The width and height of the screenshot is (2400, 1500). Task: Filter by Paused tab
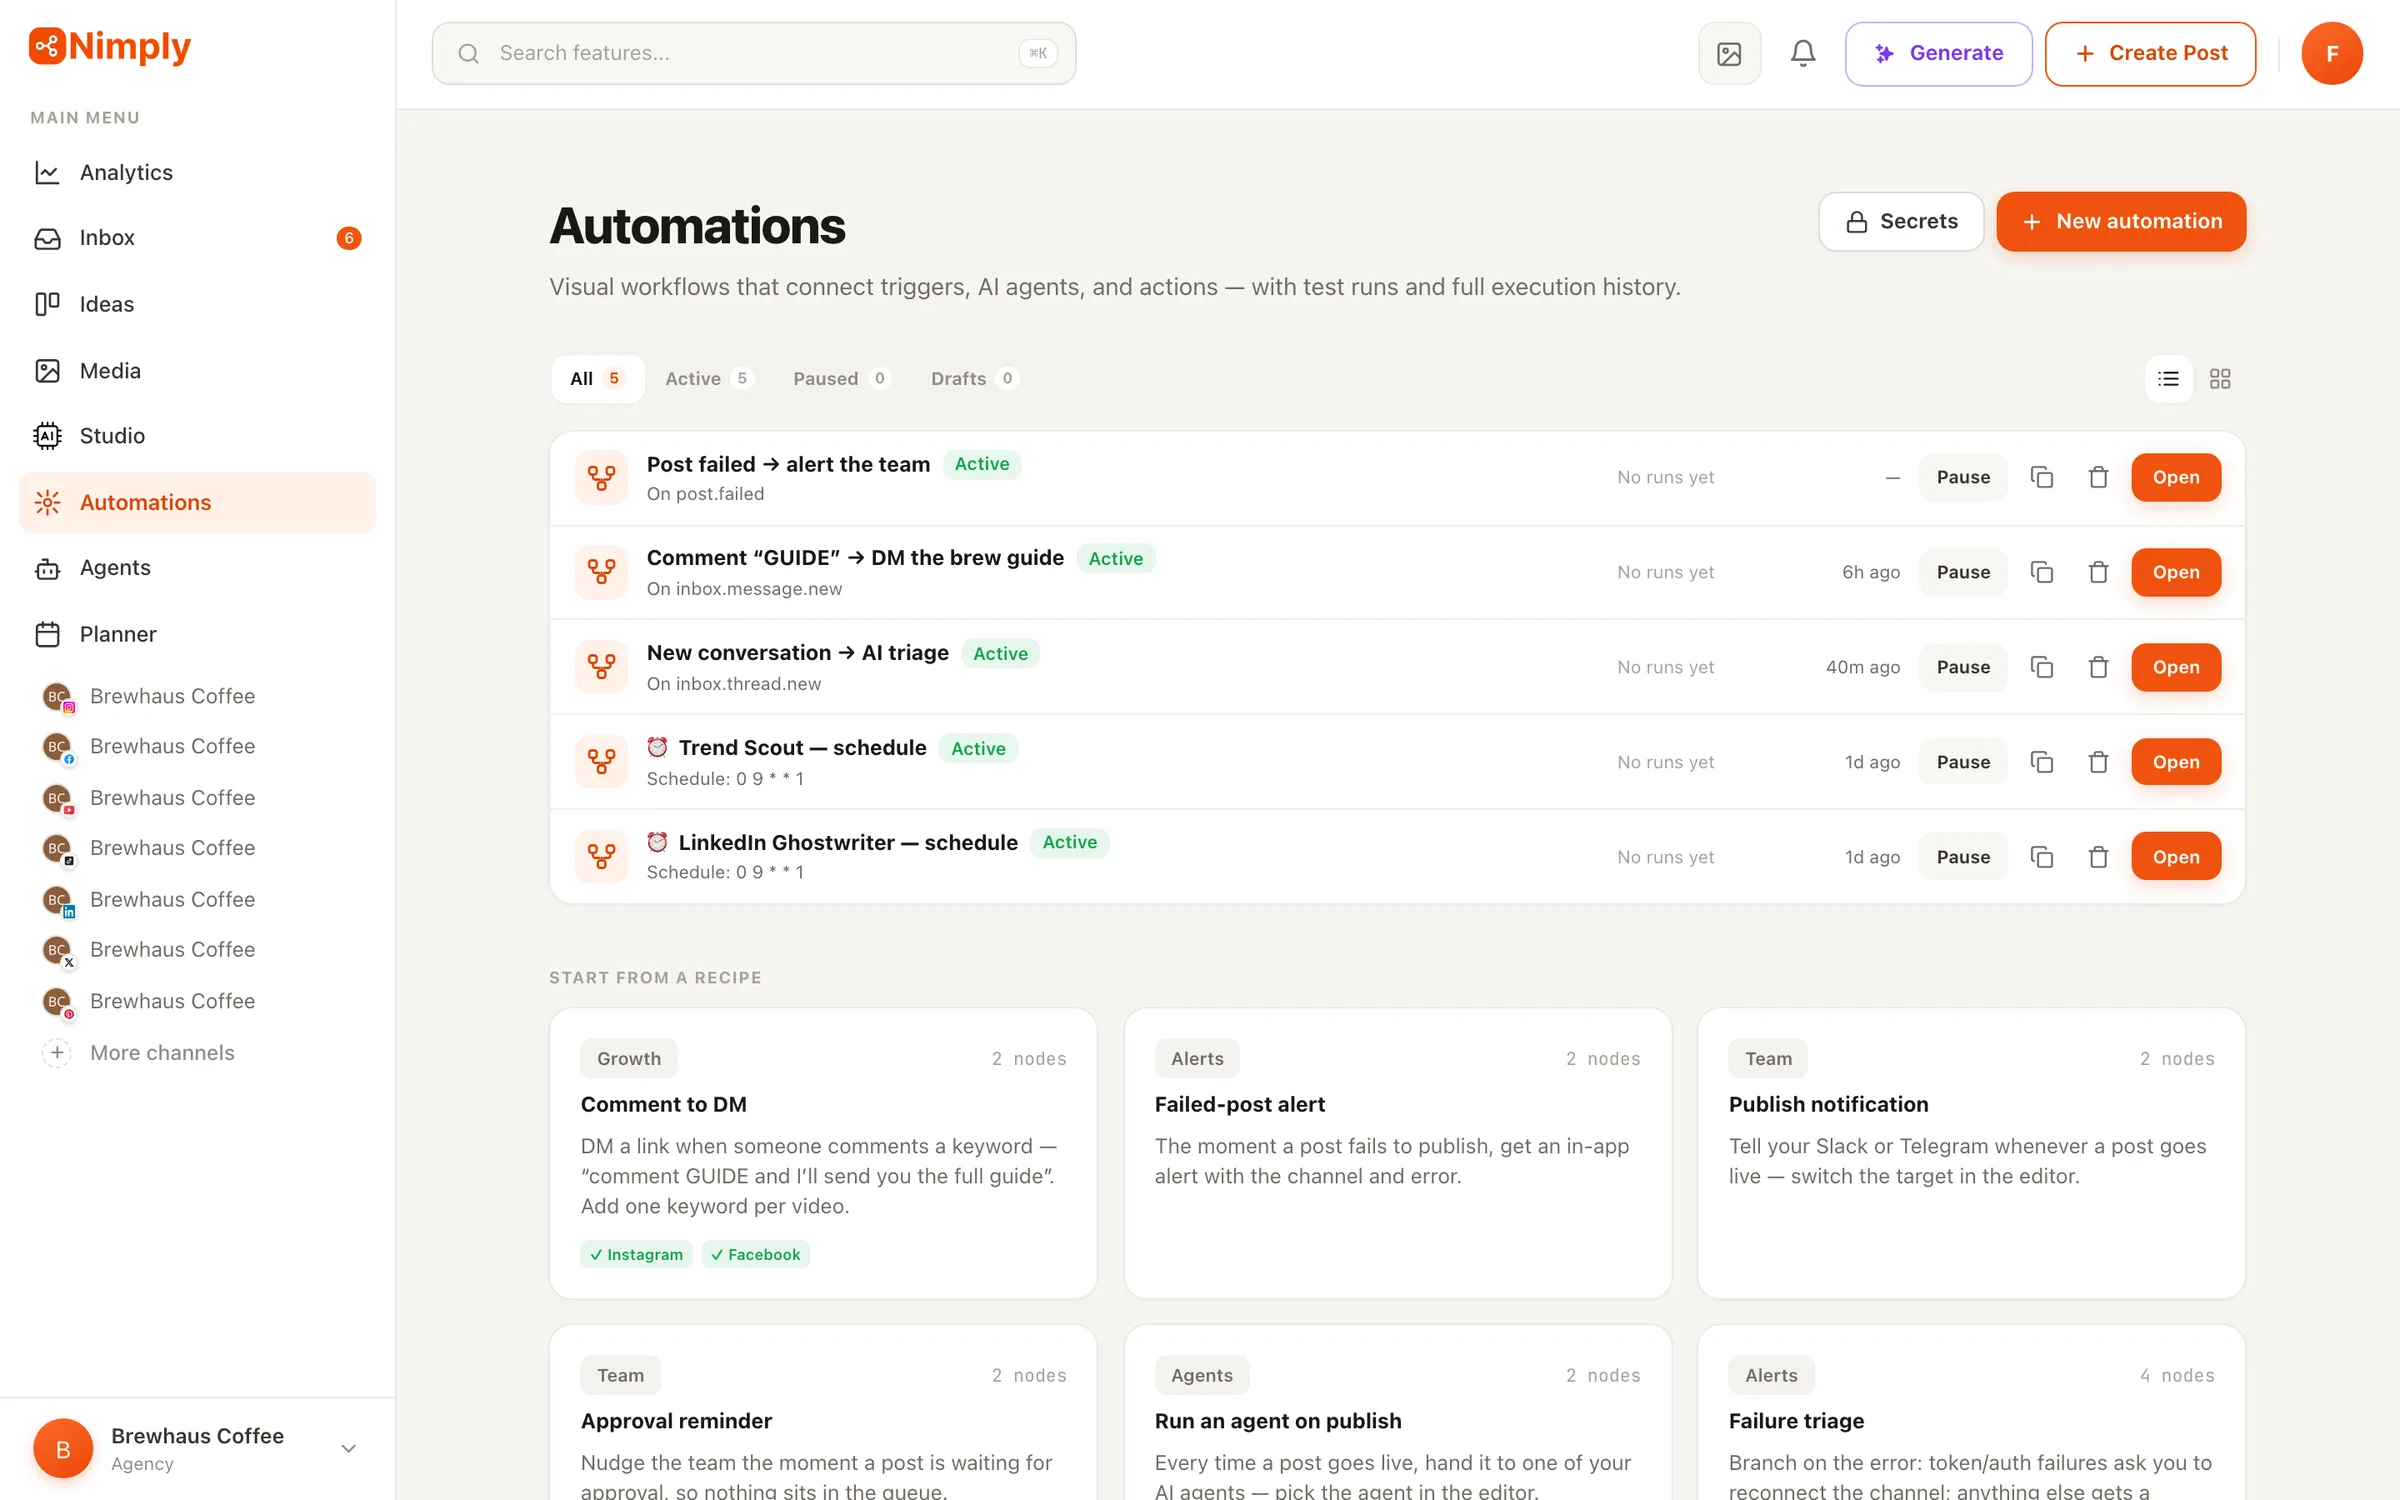pos(840,379)
